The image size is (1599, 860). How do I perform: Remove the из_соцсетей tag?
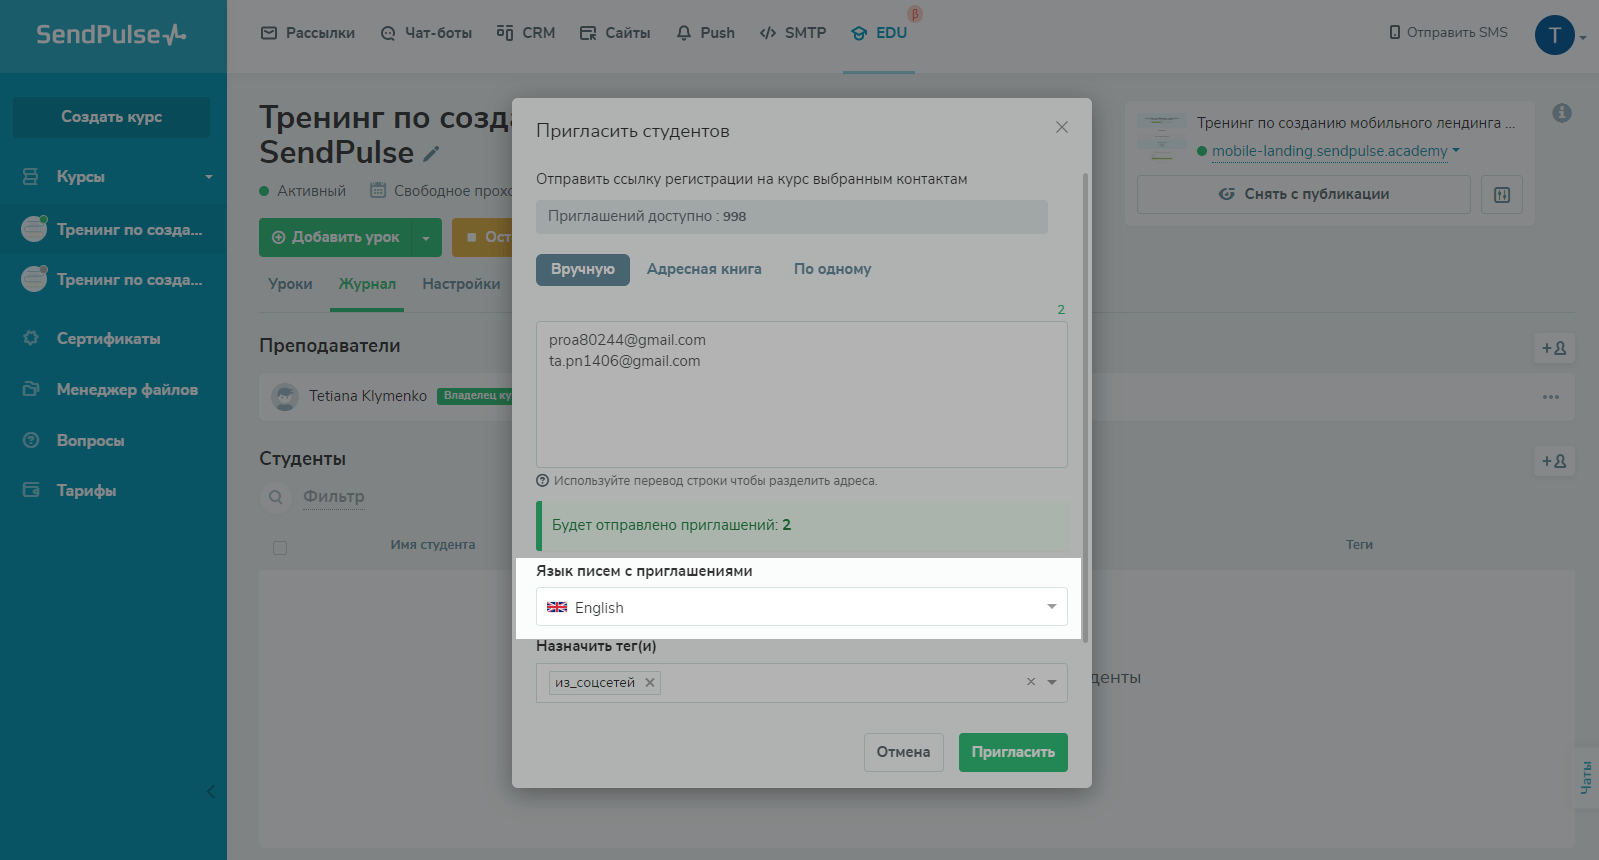click(650, 683)
